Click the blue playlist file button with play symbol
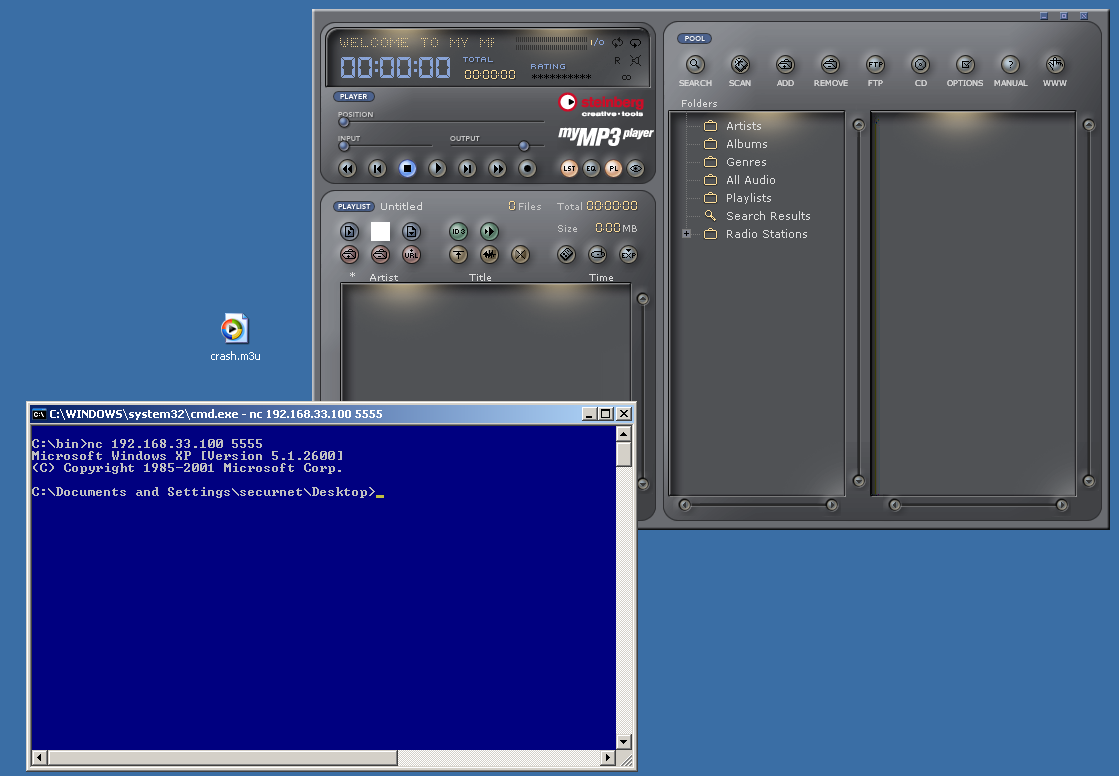Viewport: 1119px width, 776px height. click(349, 231)
